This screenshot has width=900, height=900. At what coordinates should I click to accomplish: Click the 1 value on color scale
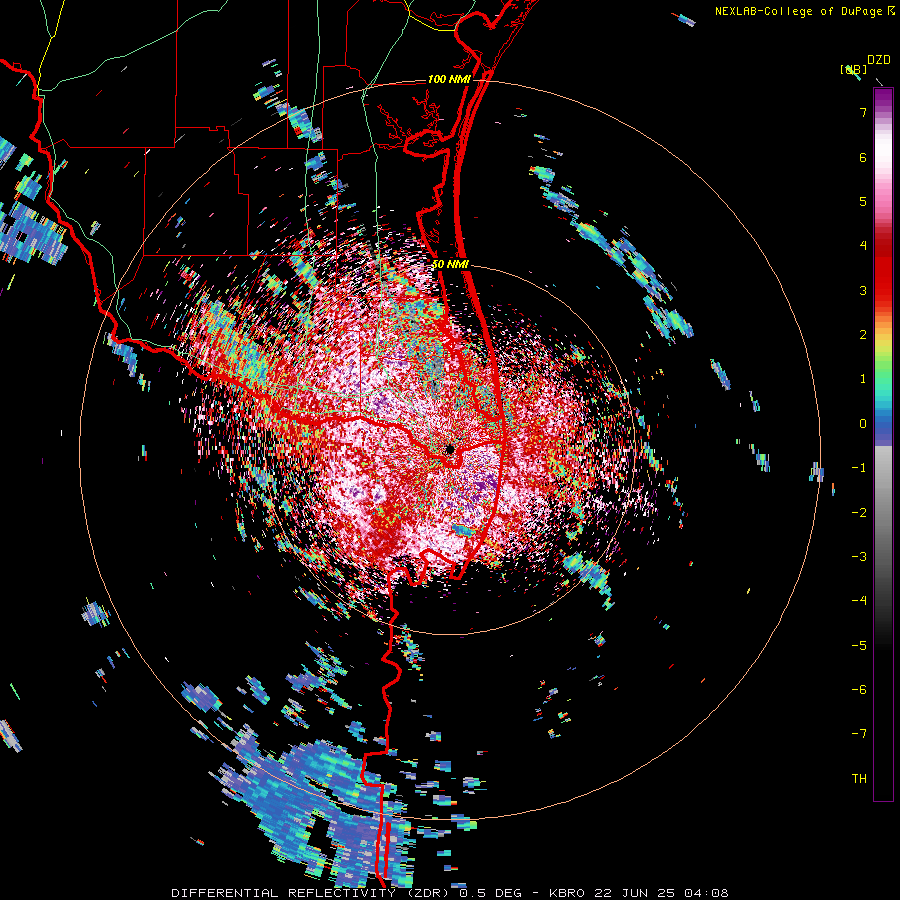coord(863,379)
